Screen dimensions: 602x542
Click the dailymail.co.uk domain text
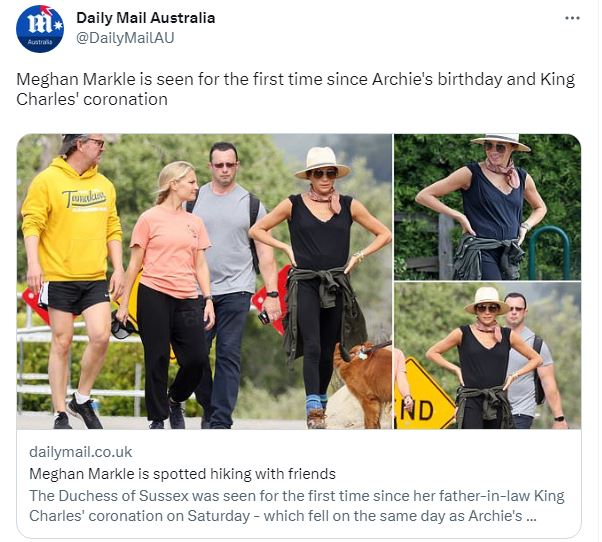tap(81, 452)
